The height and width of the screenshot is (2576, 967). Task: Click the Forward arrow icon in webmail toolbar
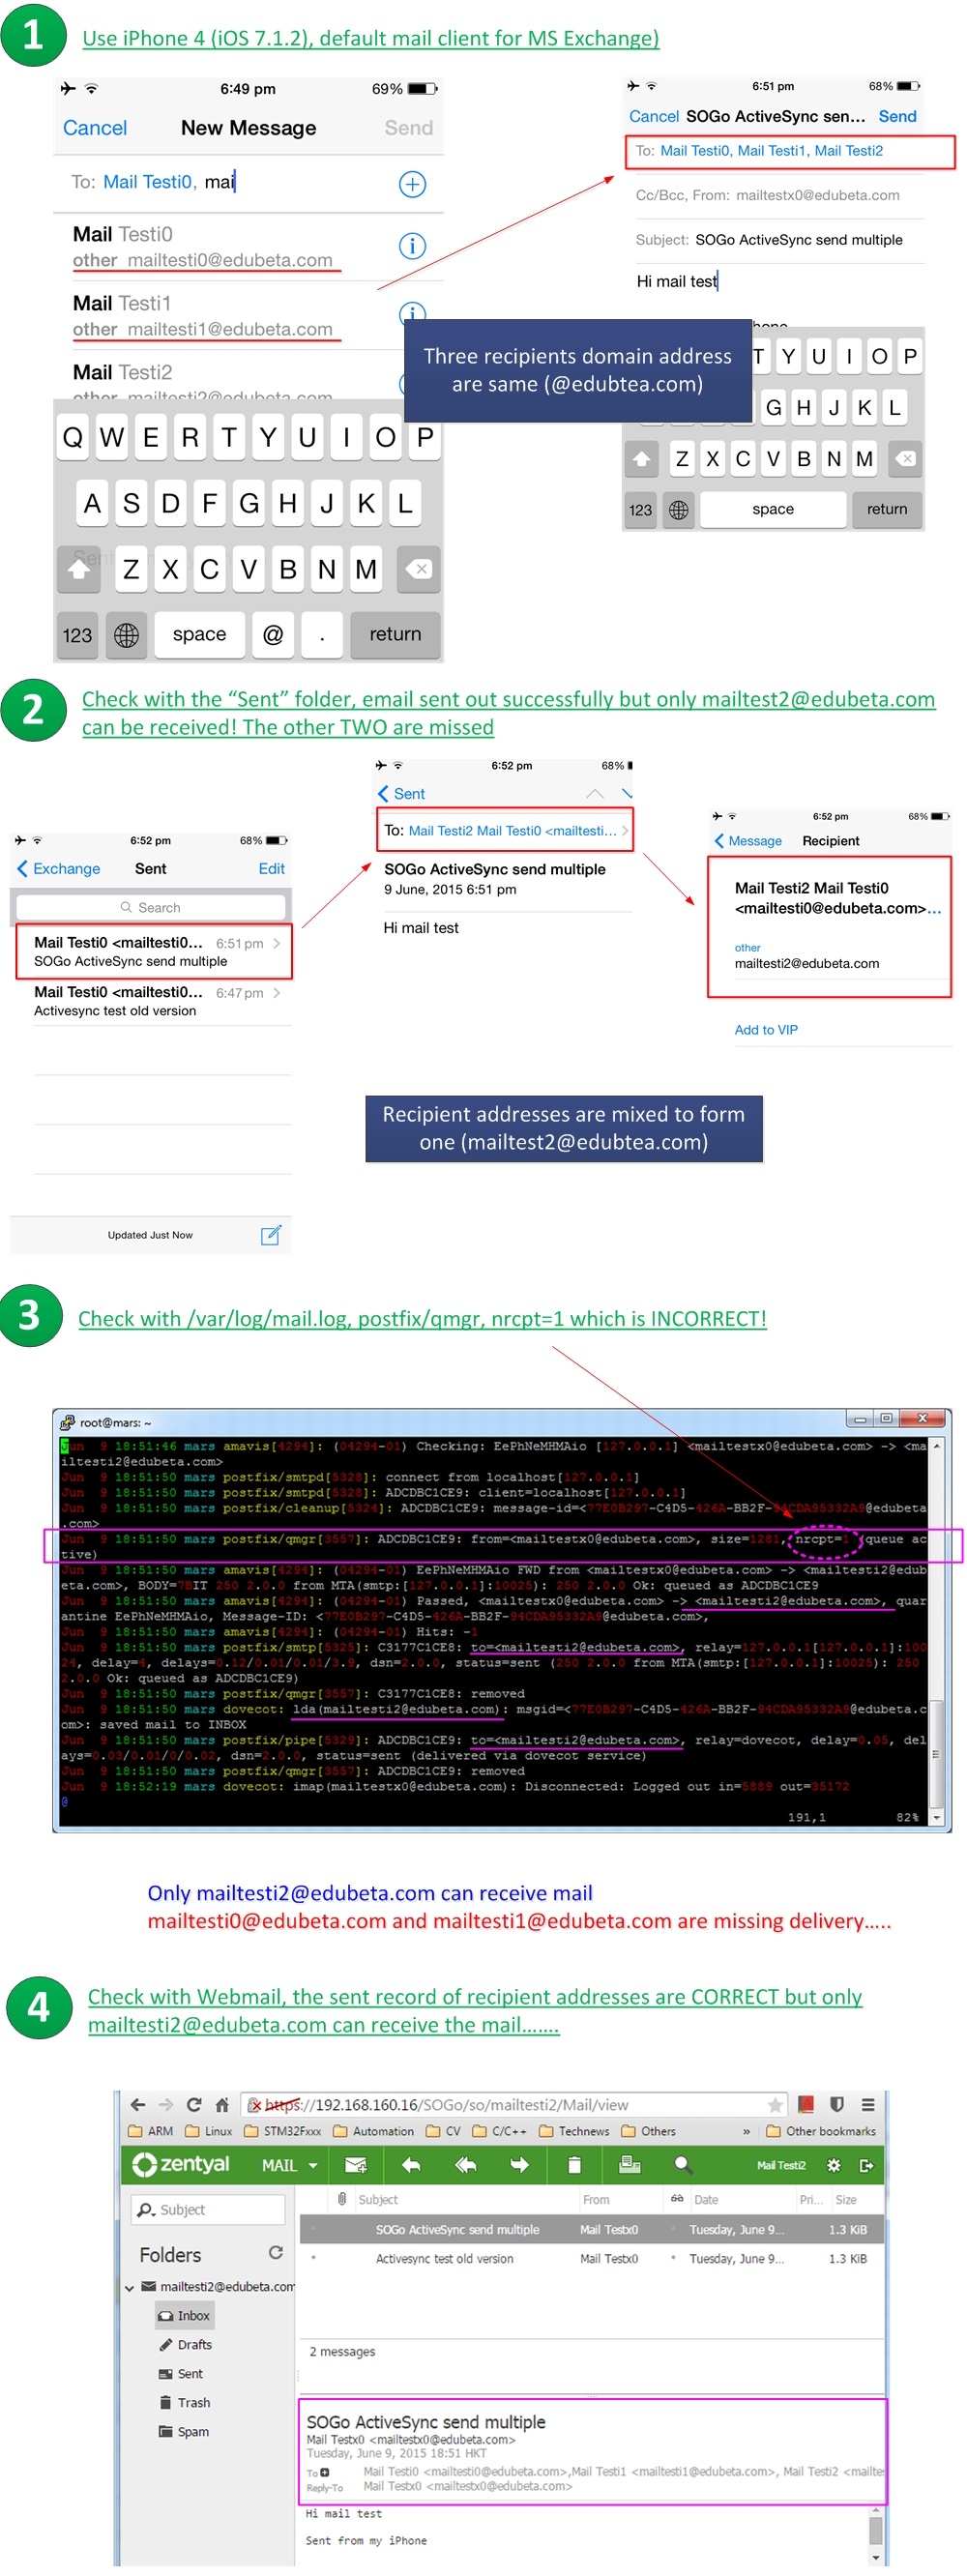[519, 2165]
